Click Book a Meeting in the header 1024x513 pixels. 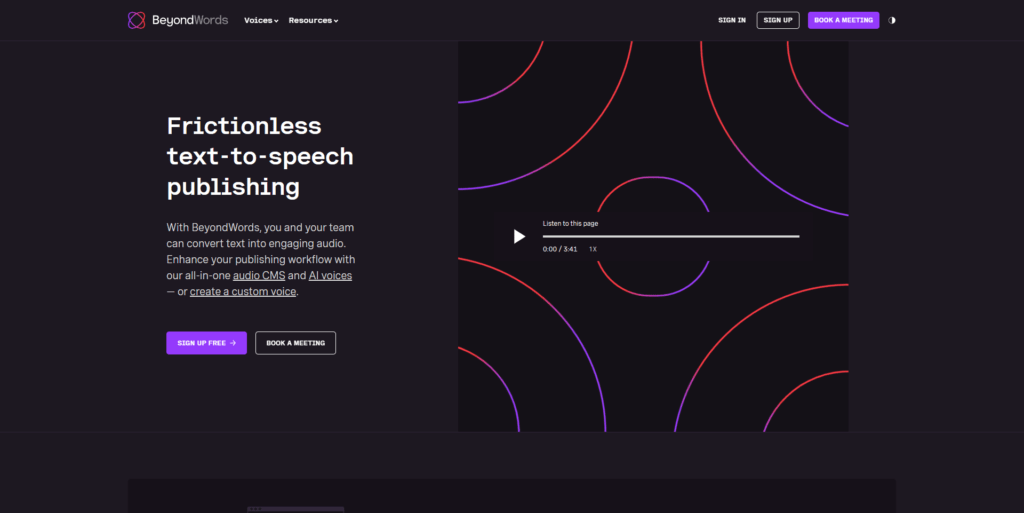tap(843, 20)
